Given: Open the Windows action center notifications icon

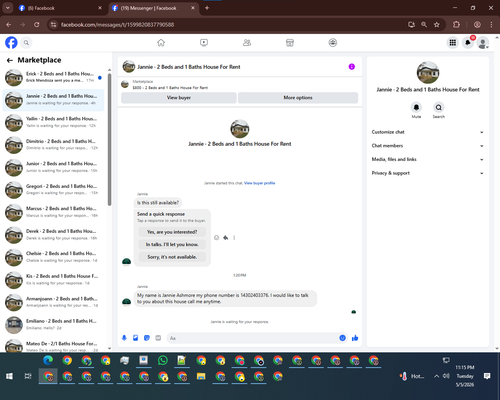Looking at the screenshot, I should pos(487,376).
